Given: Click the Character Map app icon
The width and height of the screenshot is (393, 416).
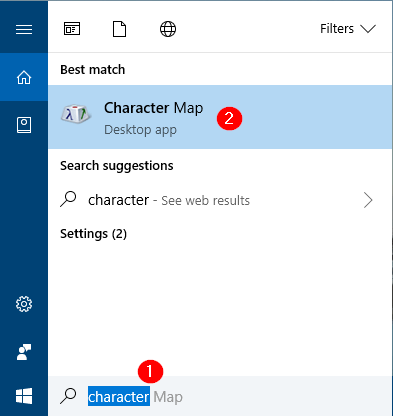Looking at the screenshot, I should [x=76, y=114].
